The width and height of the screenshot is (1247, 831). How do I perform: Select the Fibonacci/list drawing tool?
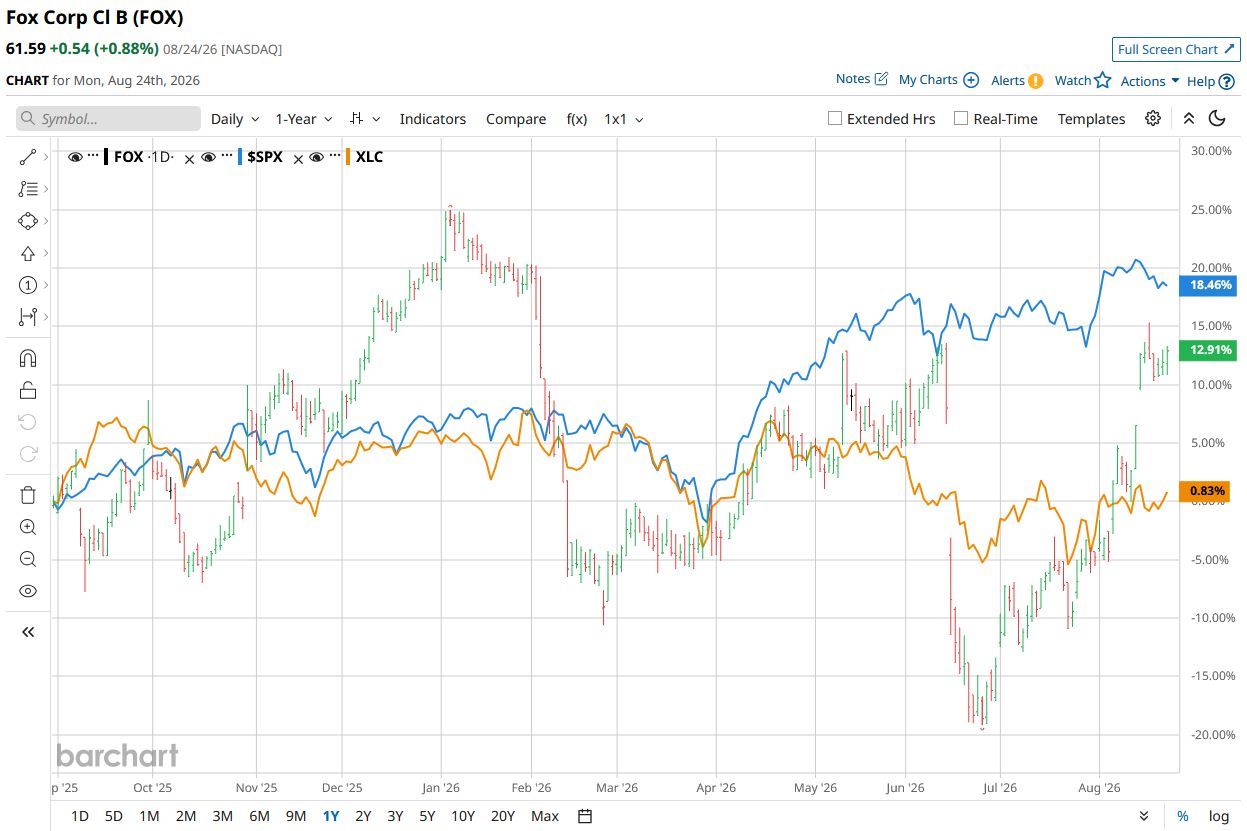coord(27,189)
